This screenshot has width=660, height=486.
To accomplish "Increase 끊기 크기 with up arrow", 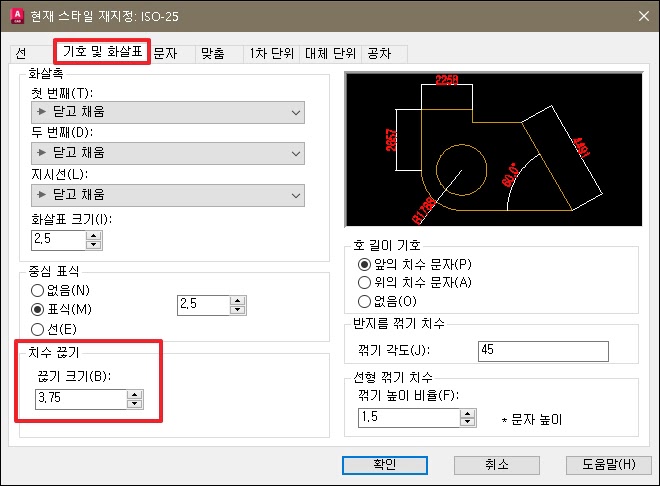I will (x=135, y=395).
